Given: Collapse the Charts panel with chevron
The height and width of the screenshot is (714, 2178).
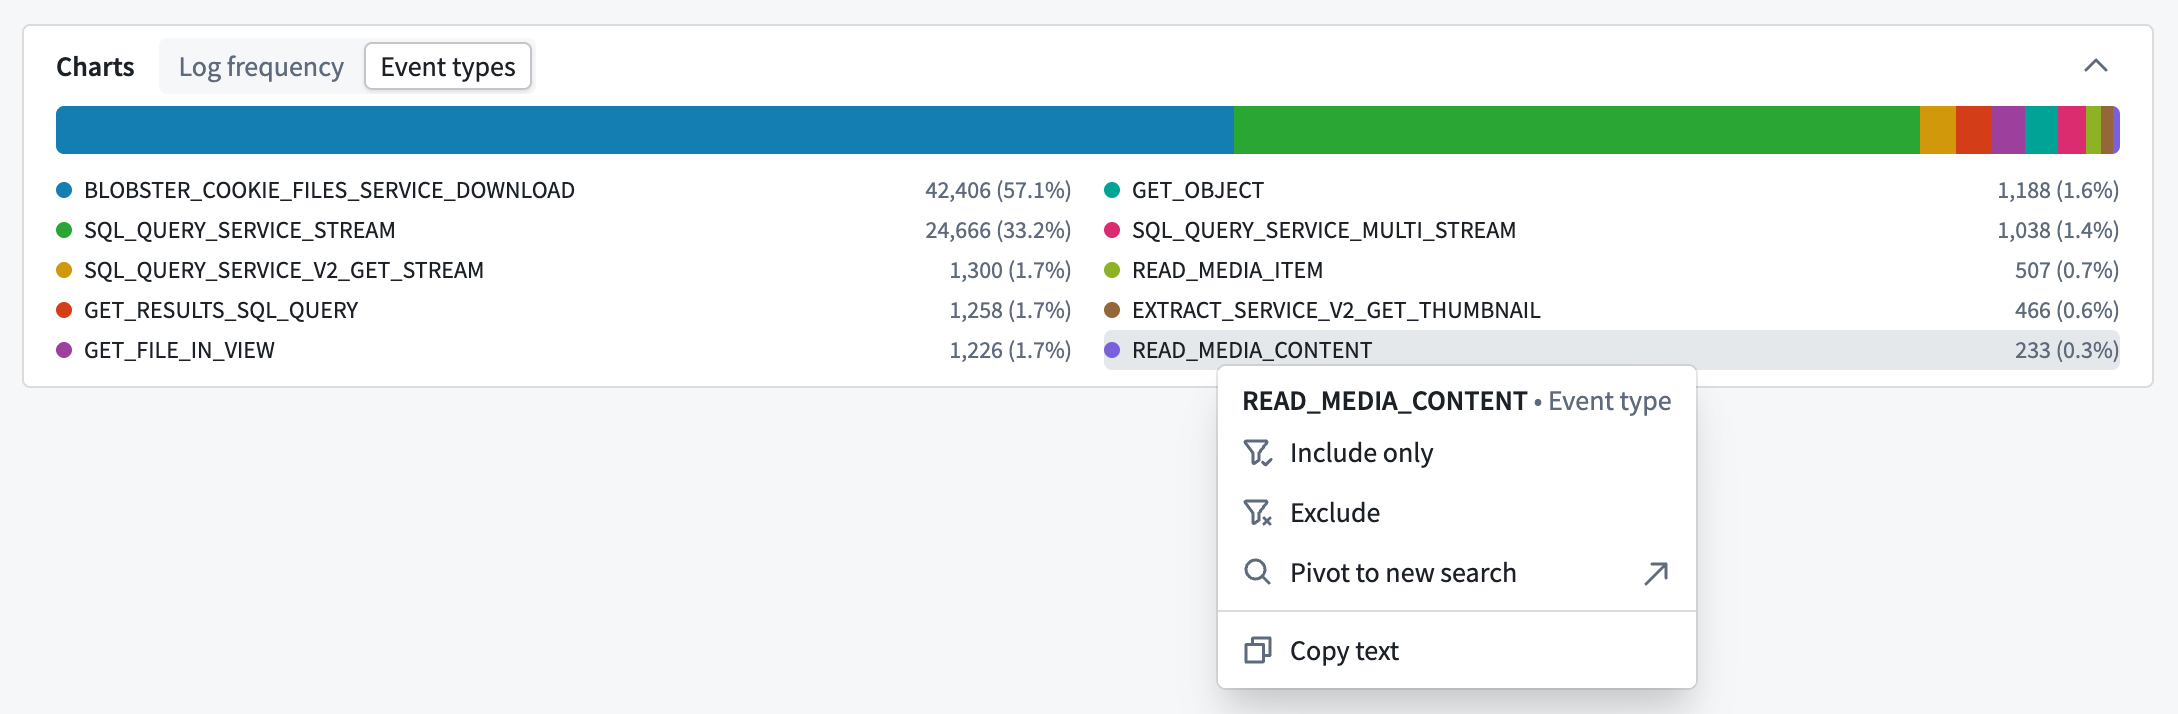Looking at the screenshot, I should (x=2095, y=66).
